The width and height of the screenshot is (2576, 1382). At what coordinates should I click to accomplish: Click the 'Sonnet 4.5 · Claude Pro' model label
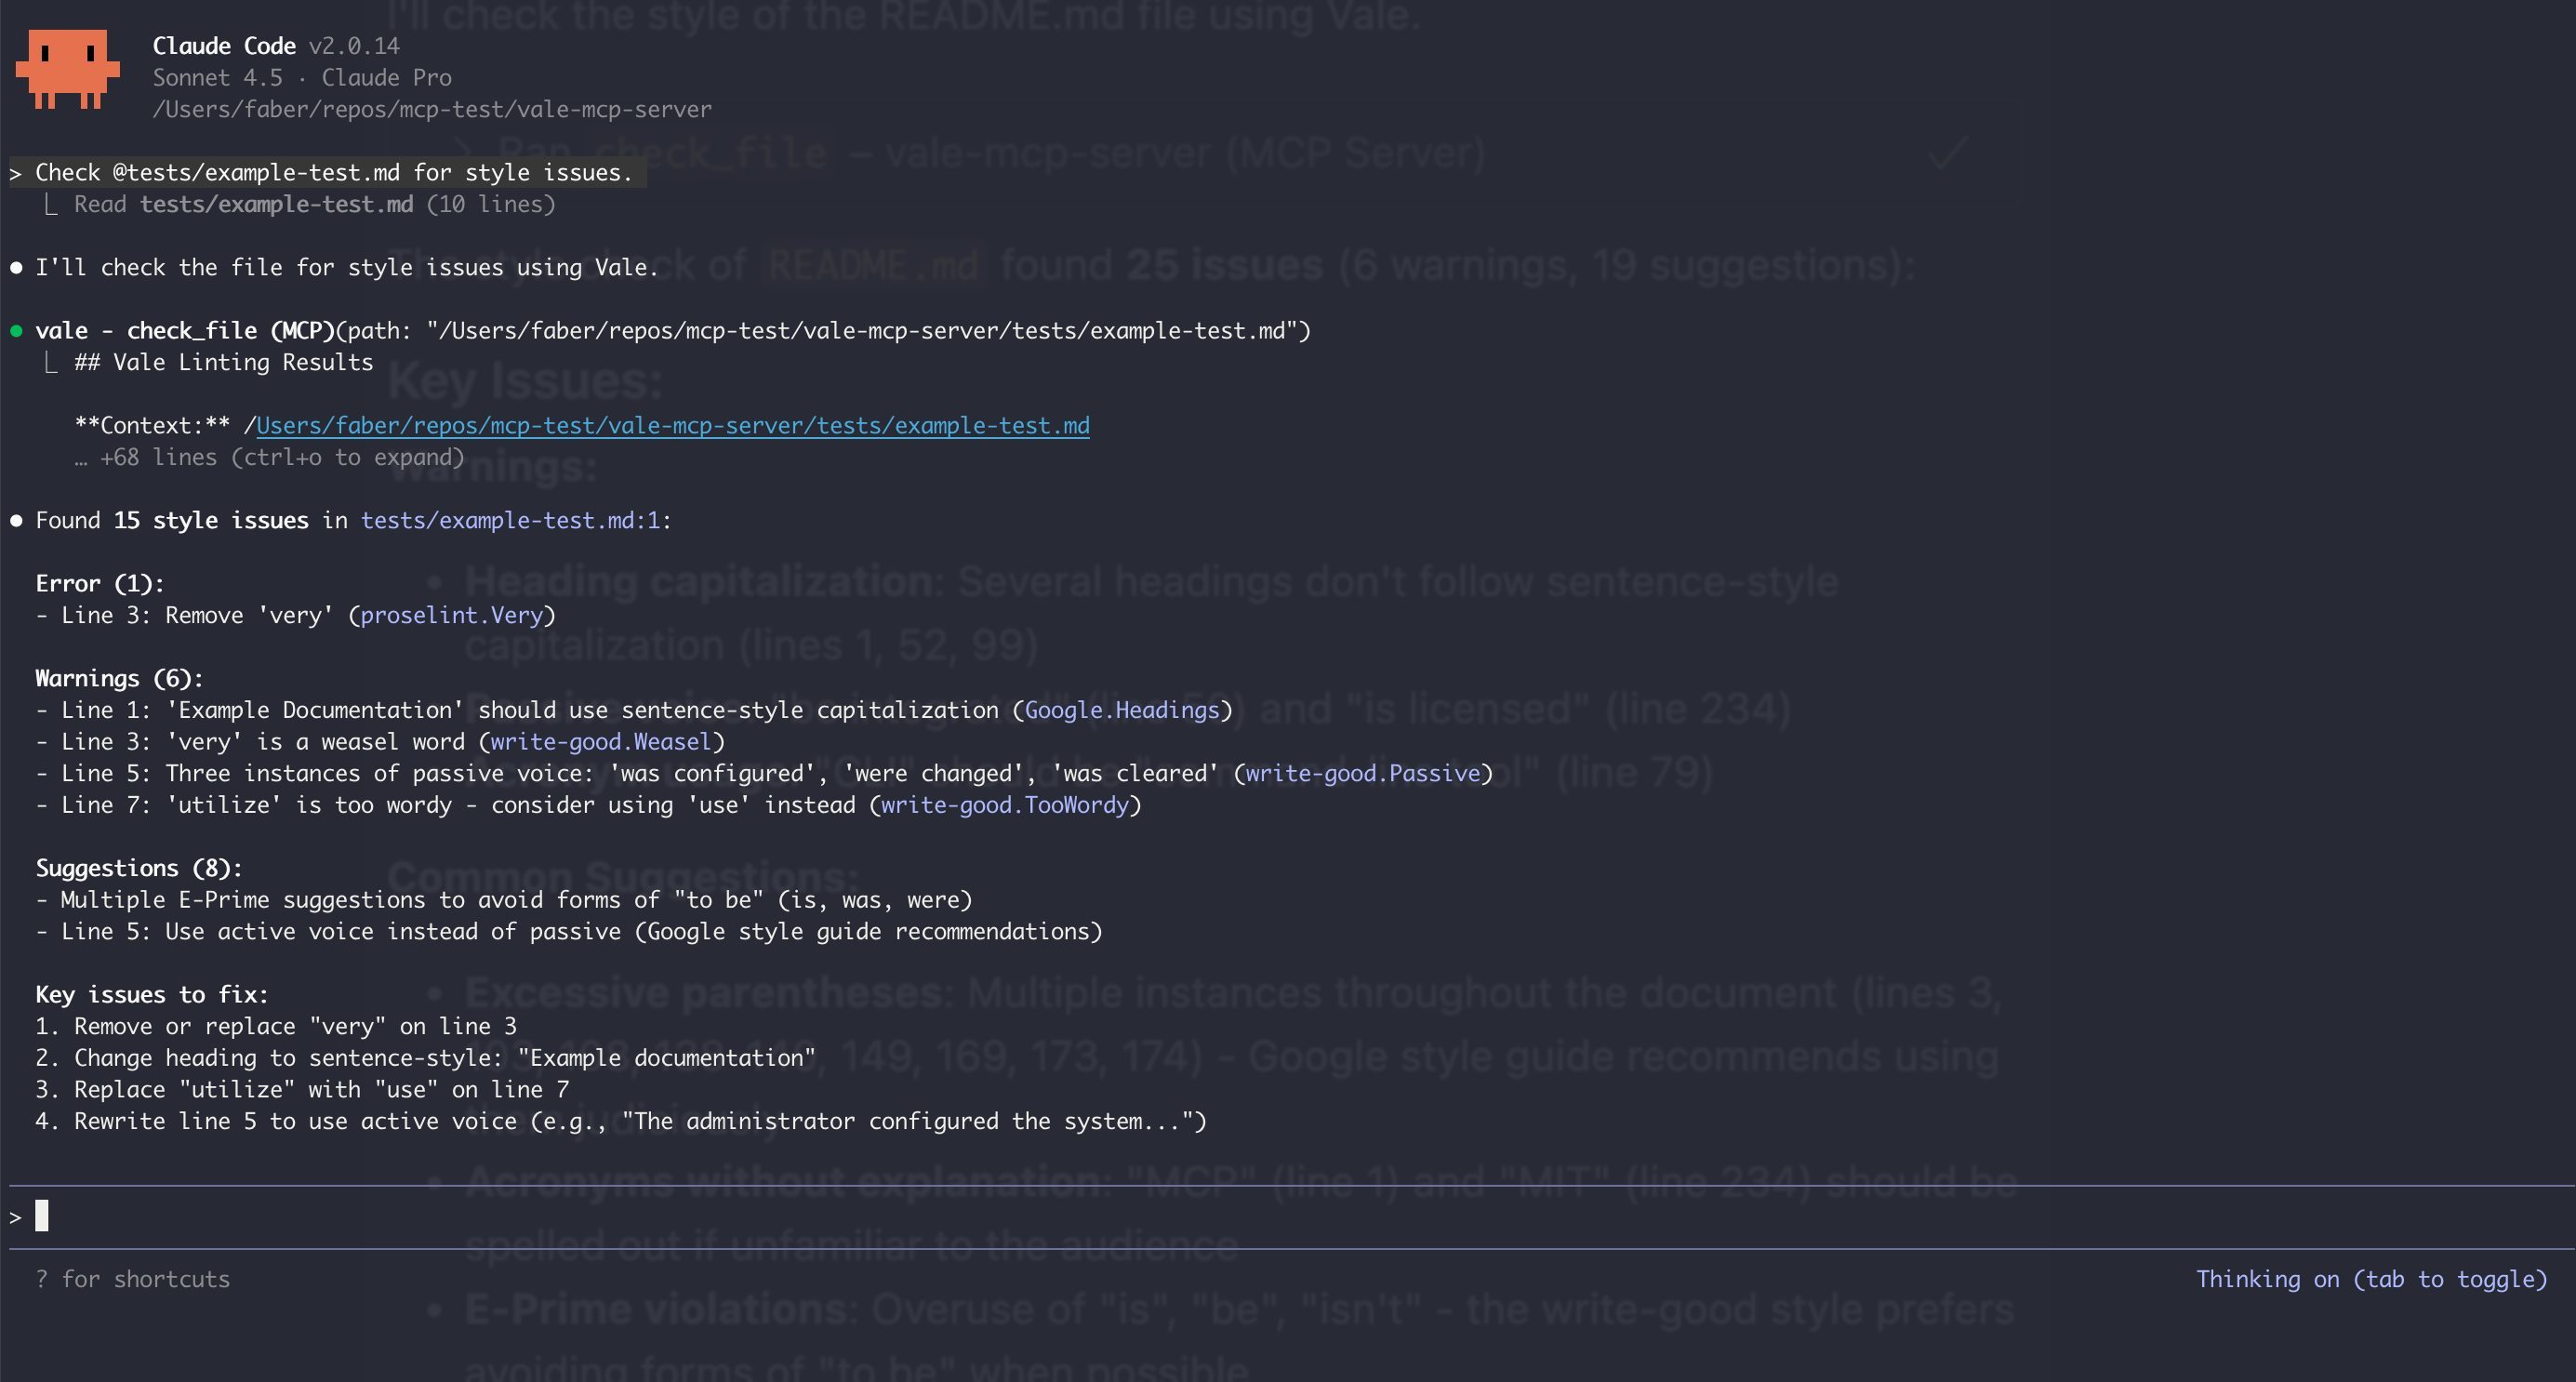coord(301,77)
